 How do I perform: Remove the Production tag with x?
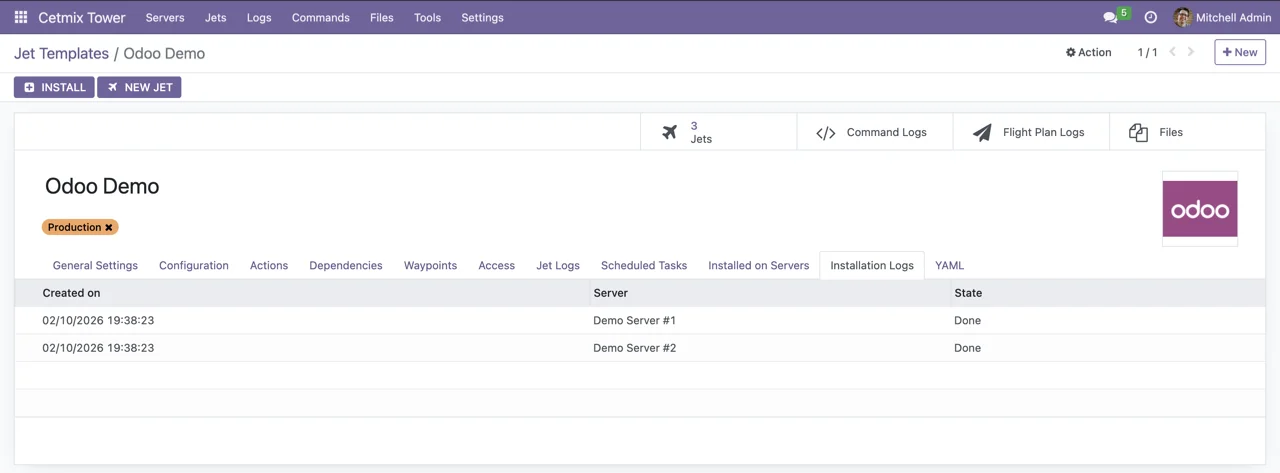(x=109, y=227)
